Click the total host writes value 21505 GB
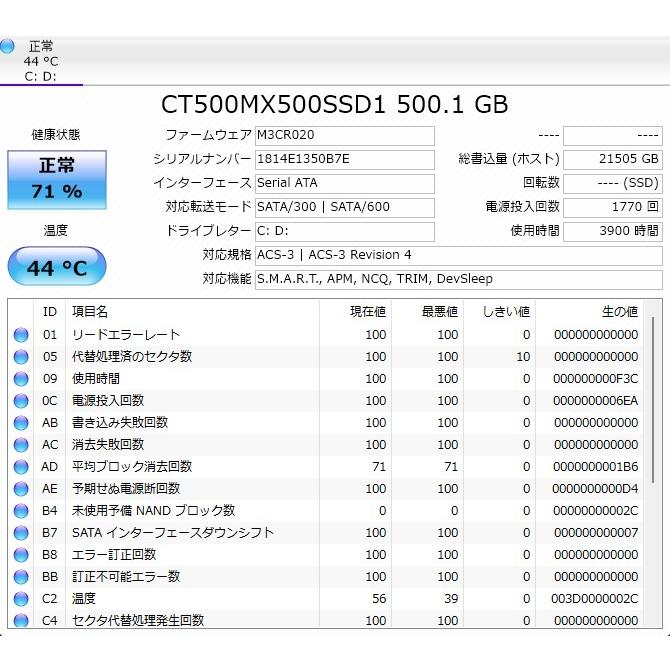The image size is (670, 670). (x=613, y=159)
